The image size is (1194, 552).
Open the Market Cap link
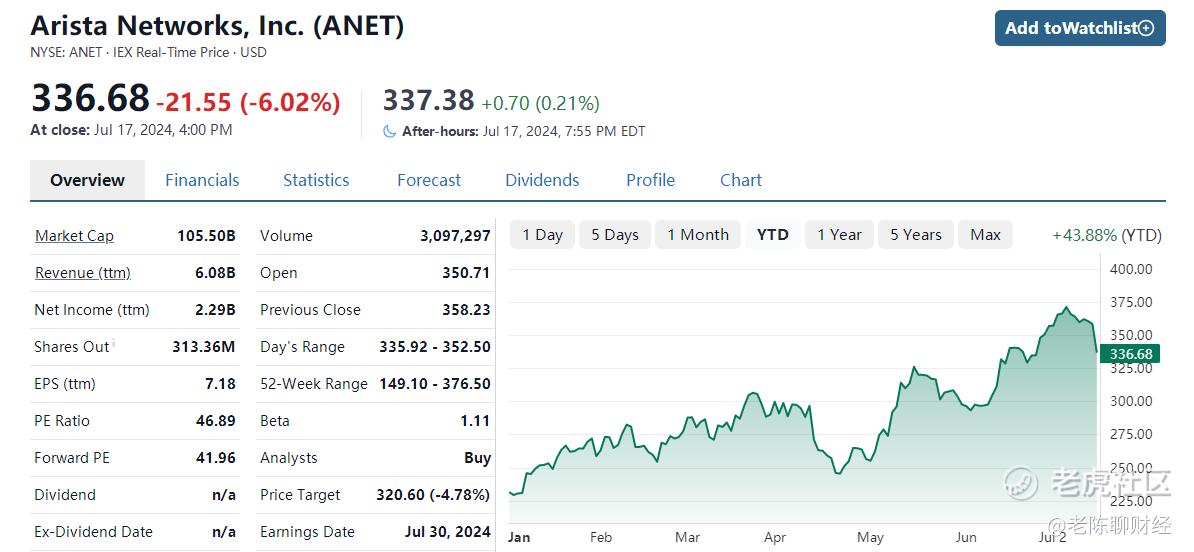tap(74, 236)
